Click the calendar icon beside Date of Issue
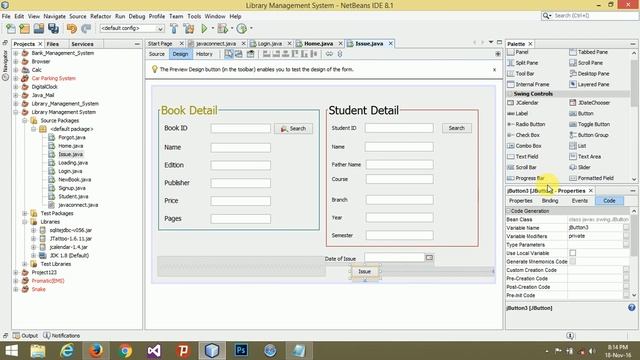Image resolution: width=640 pixels, height=360 pixels. (x=429, y=258)
